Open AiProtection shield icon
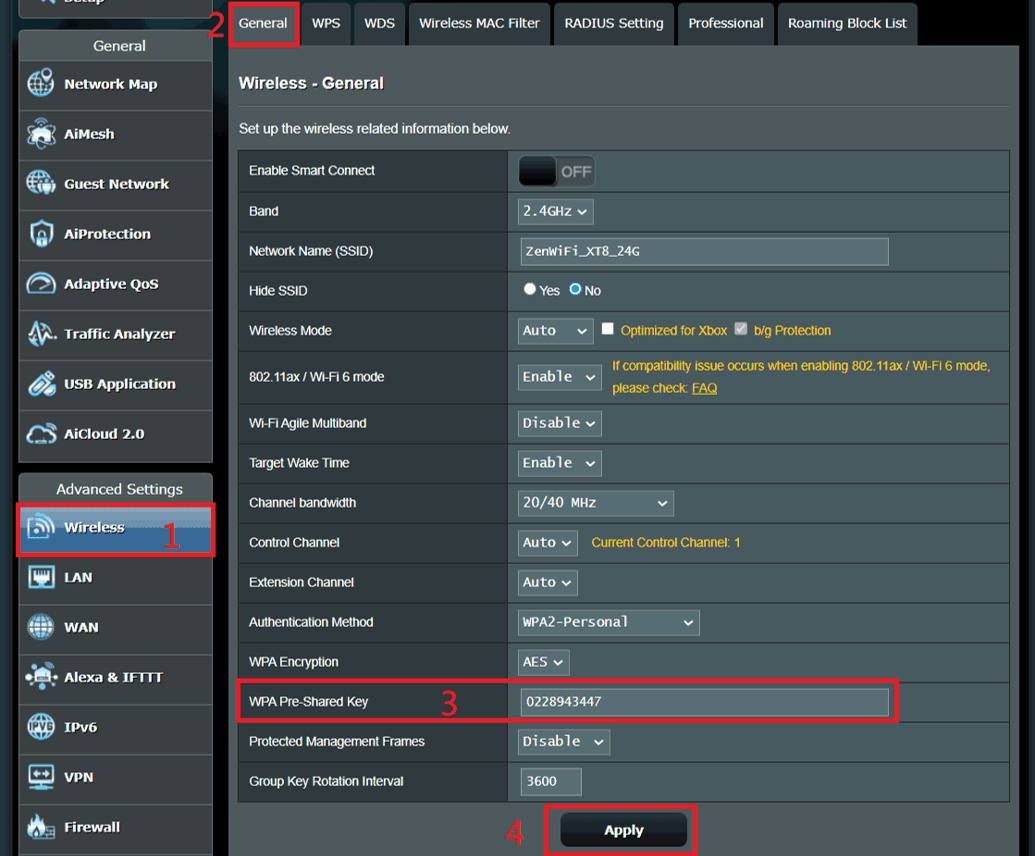1035x856 pixels. pyautogui.click(x=41, y=234)
